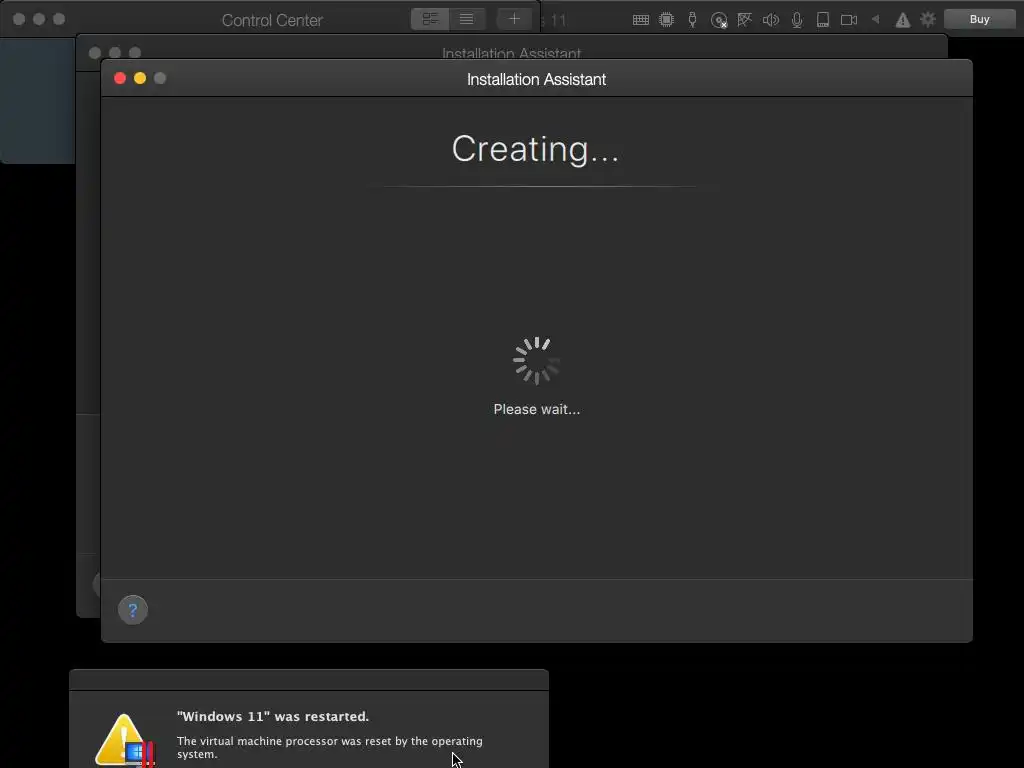Click the Control Center window title
Screen dimensions: 1024x768
(x=272, y=20)
